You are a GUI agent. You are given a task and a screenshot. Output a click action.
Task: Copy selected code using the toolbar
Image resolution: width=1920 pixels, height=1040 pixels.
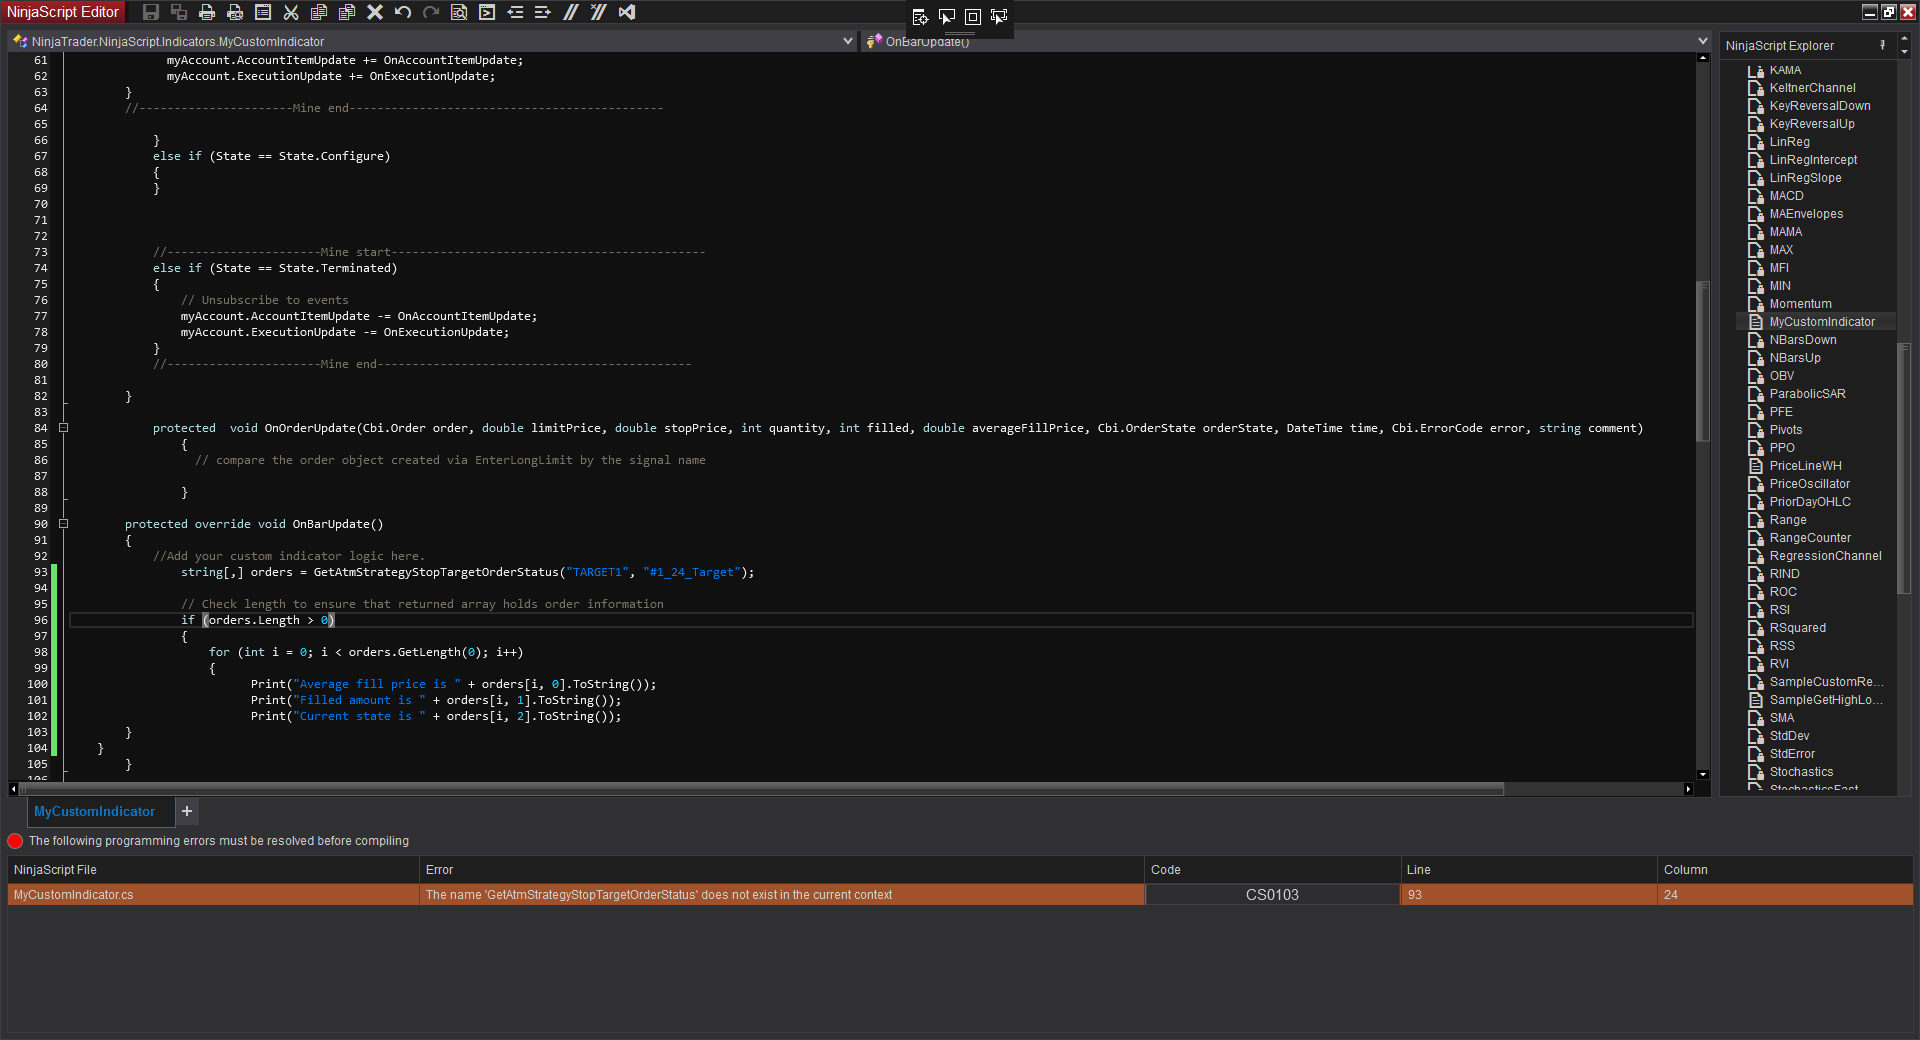[x=319, y=12]
